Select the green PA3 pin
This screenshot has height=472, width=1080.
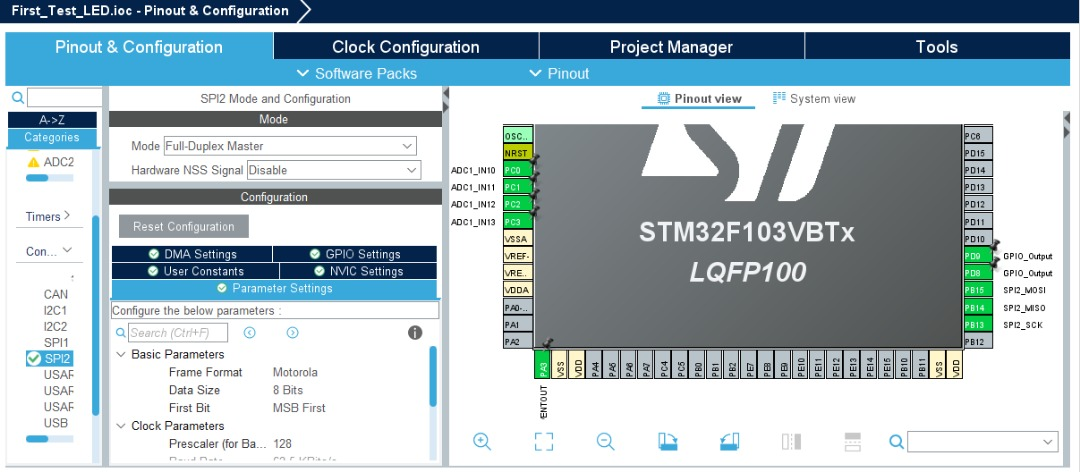[x=543, y=364]
